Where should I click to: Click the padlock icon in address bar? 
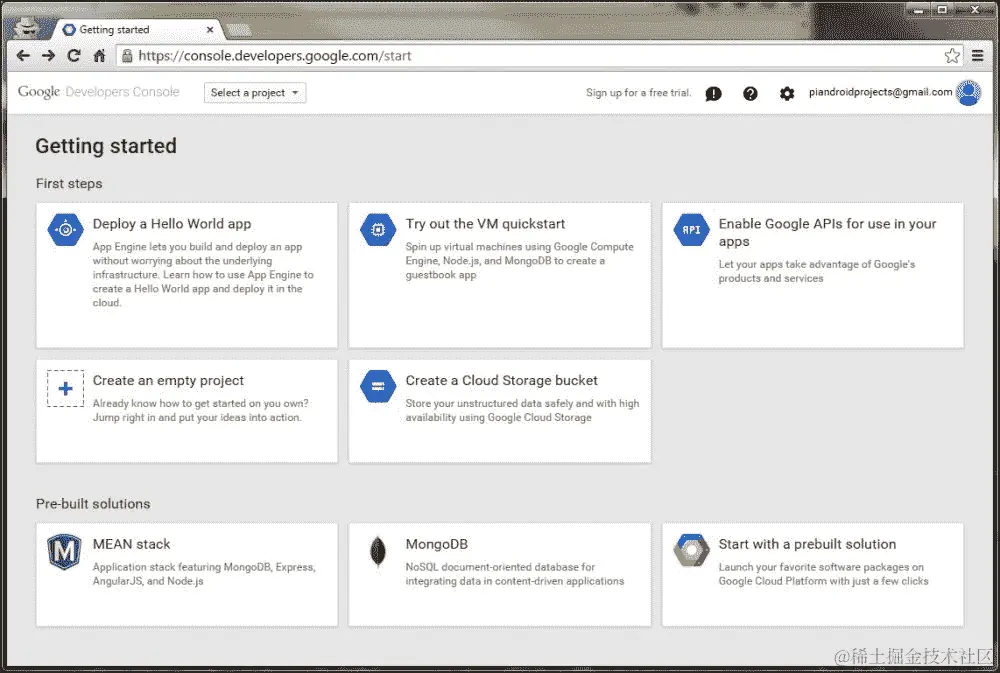point(127,55)
